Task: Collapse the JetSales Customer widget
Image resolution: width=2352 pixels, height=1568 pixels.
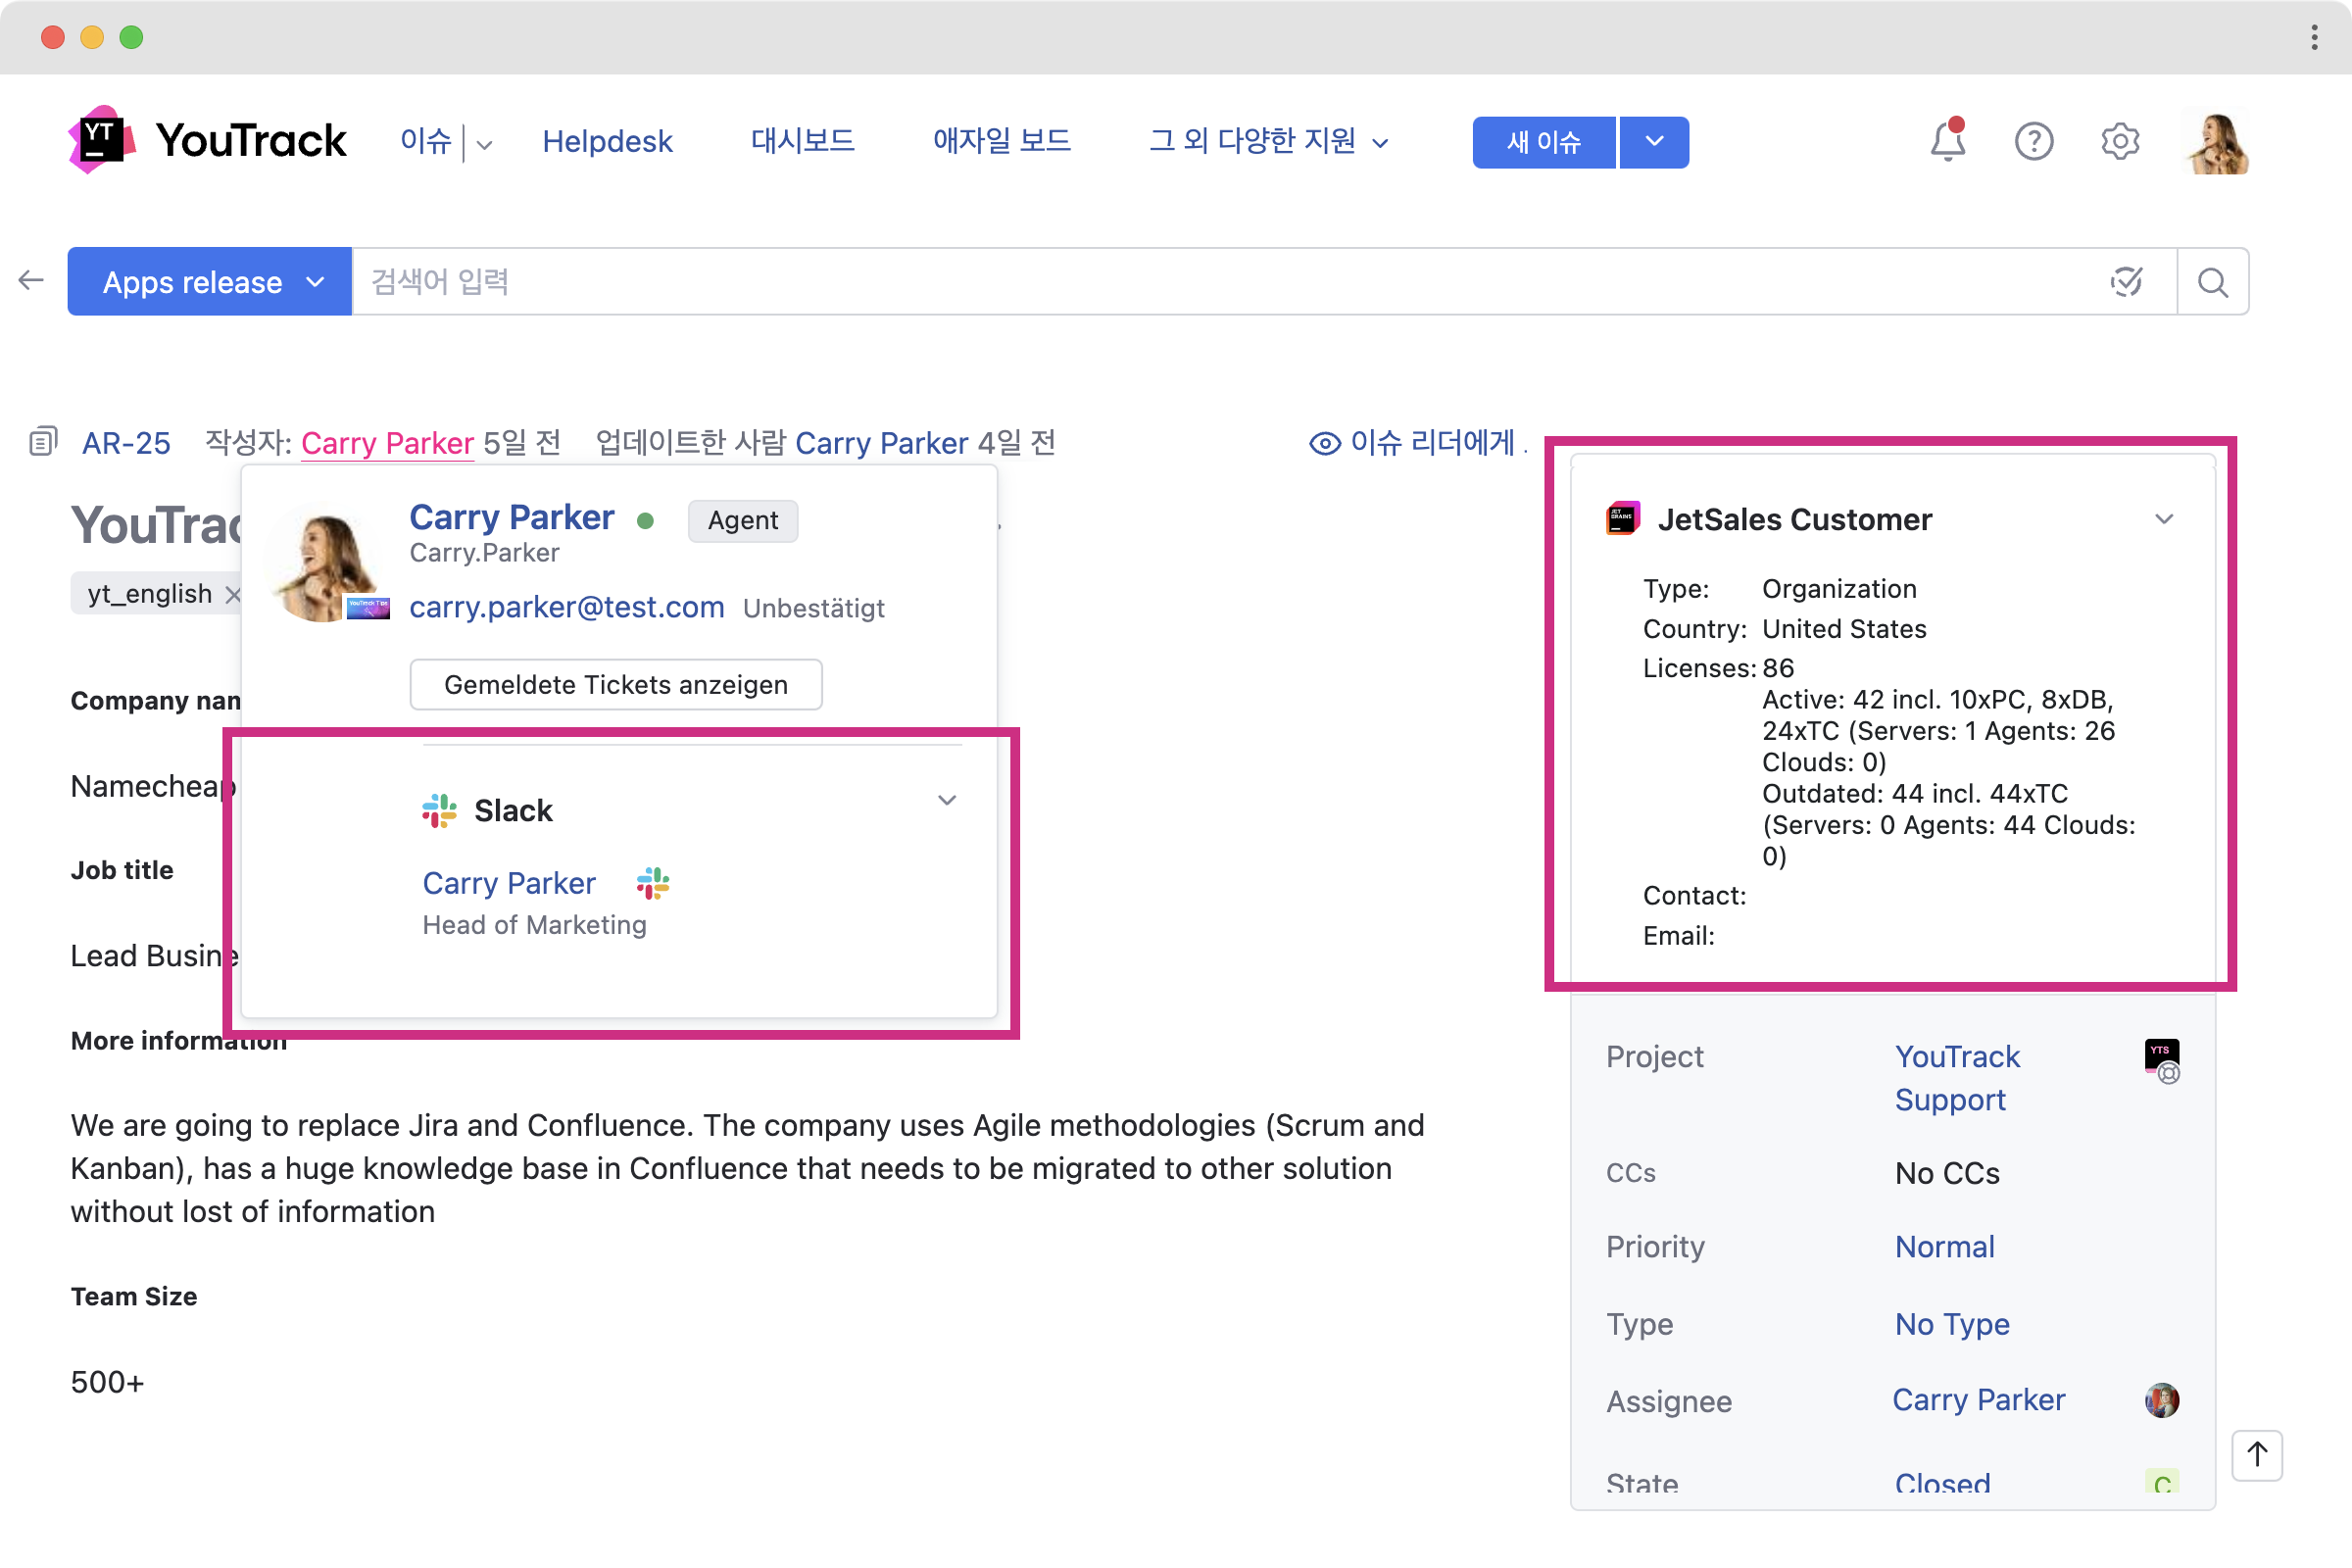Action: click(2163, 518)
